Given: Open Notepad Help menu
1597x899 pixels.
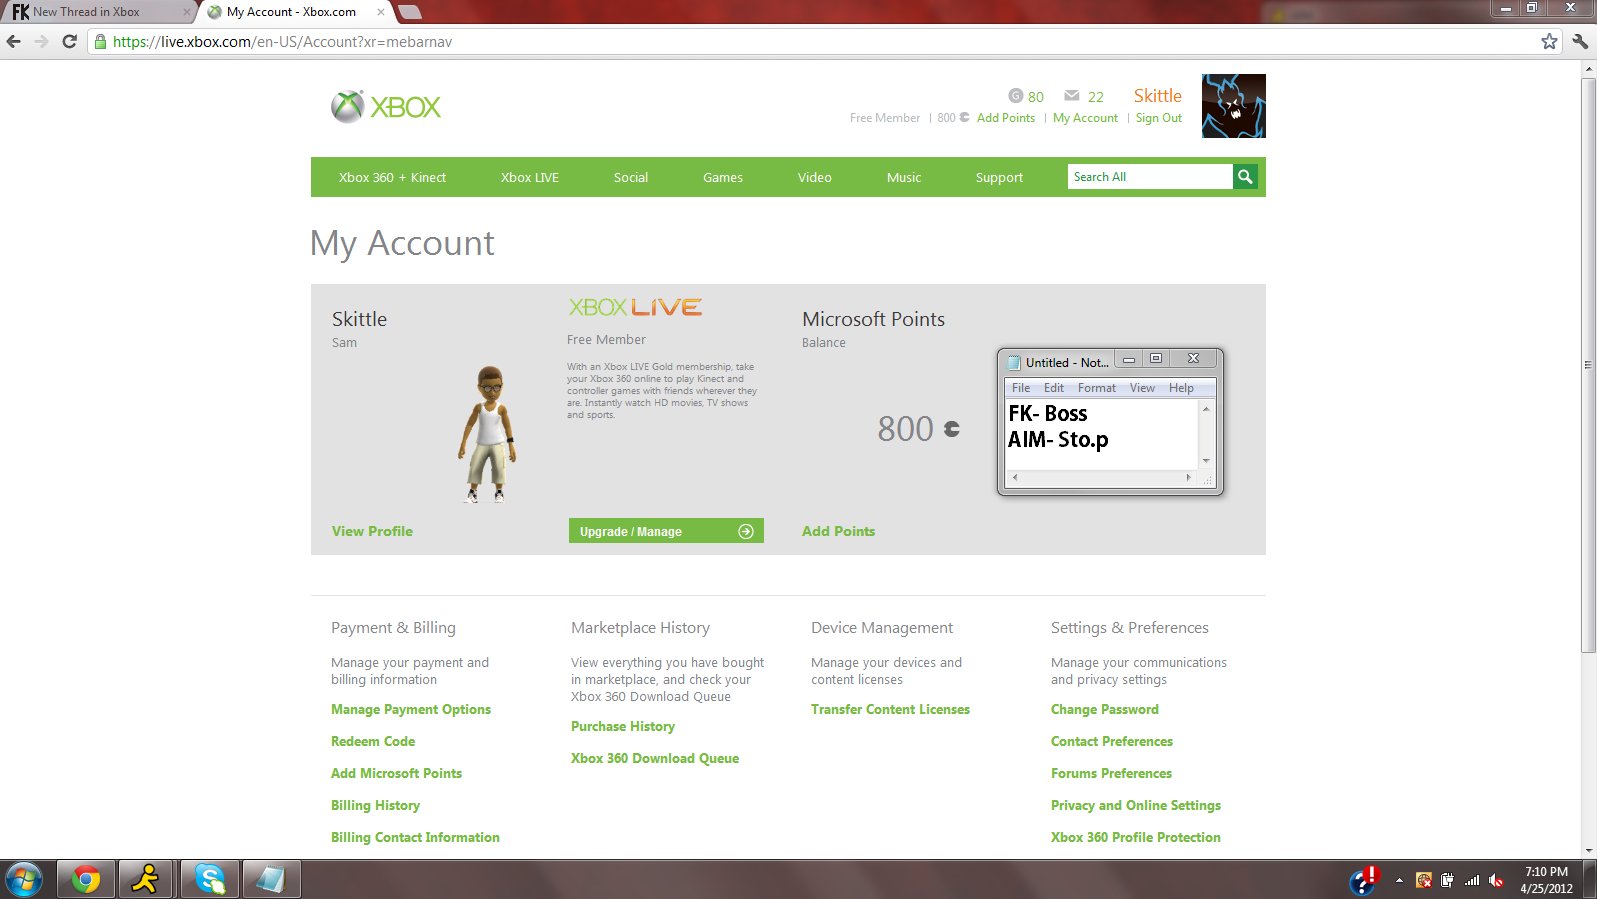Looking at the screenshot, I should [x=1181, y=388].
